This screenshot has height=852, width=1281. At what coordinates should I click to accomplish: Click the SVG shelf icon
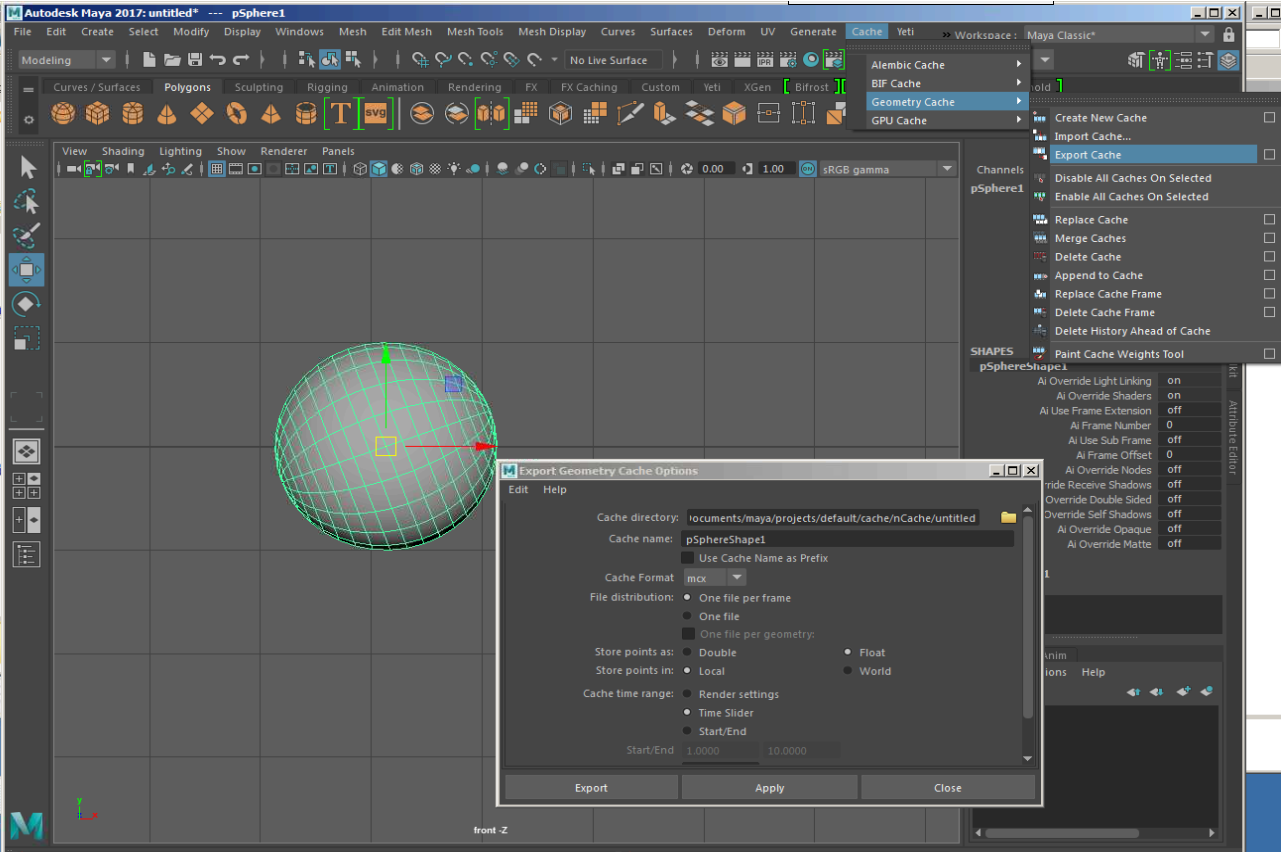tap(375, 114)
